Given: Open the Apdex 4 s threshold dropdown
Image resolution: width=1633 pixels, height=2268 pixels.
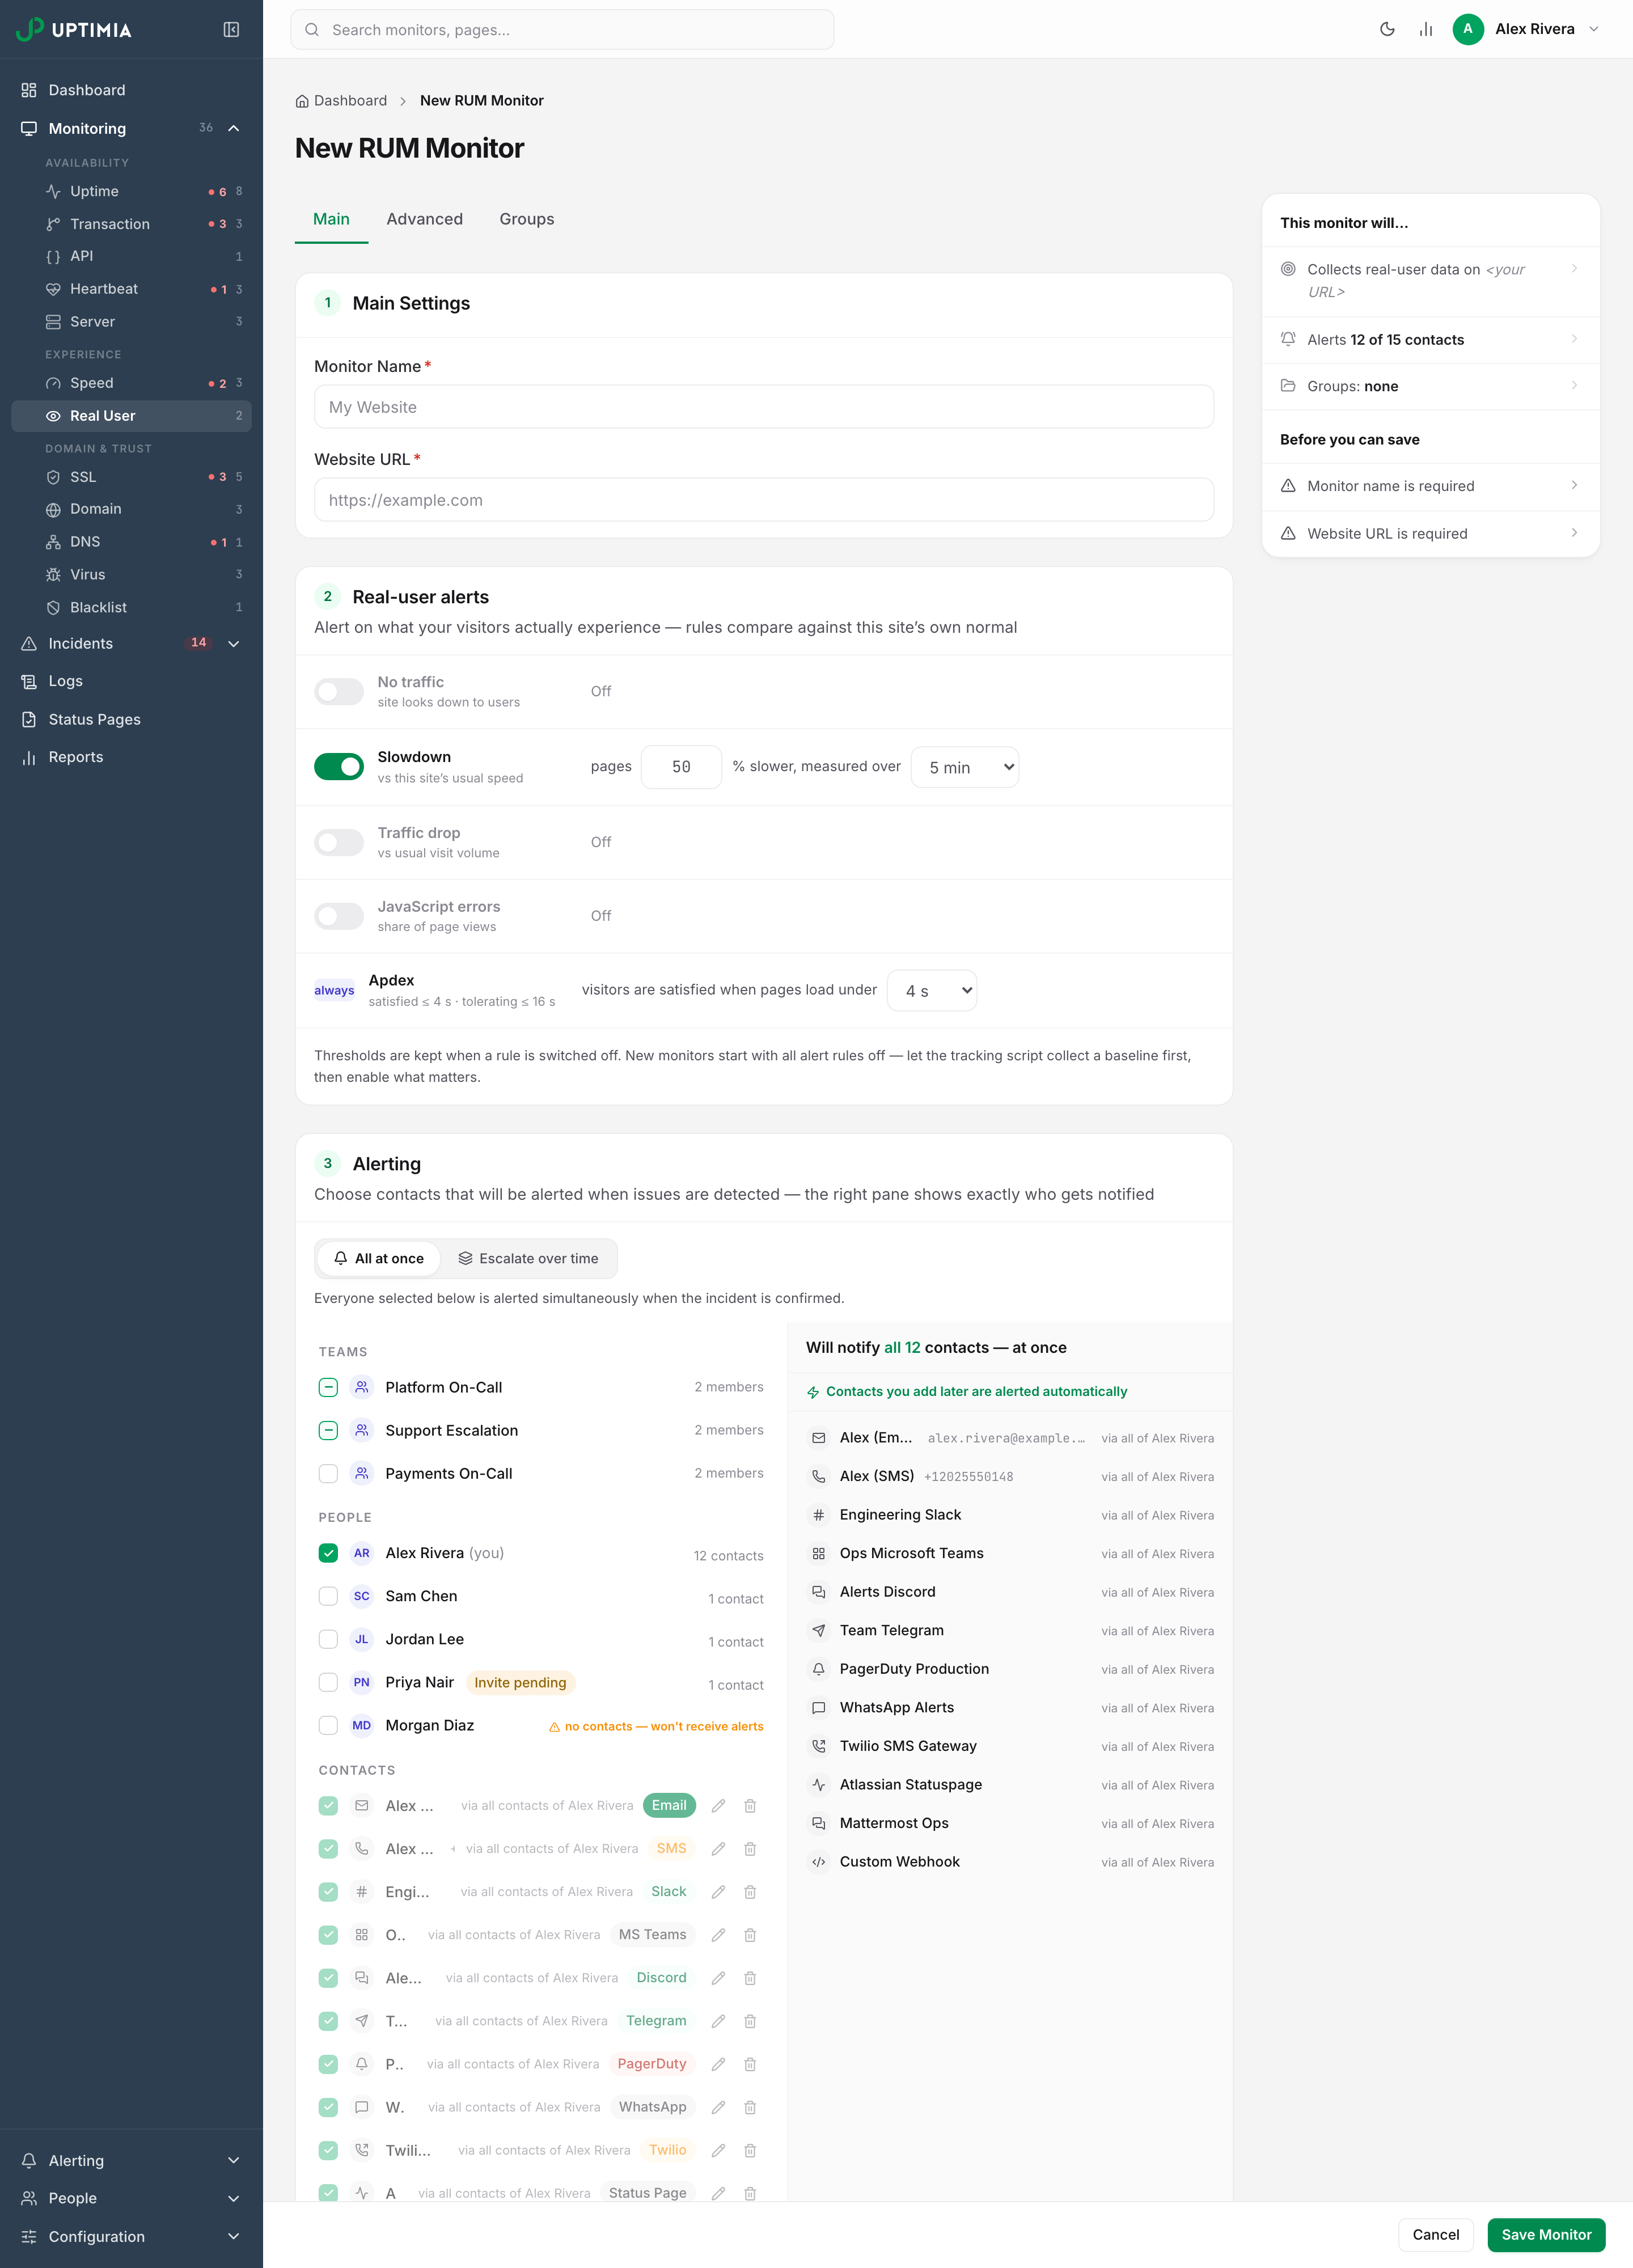Looking at the screenshot, I should coord(932,990).
